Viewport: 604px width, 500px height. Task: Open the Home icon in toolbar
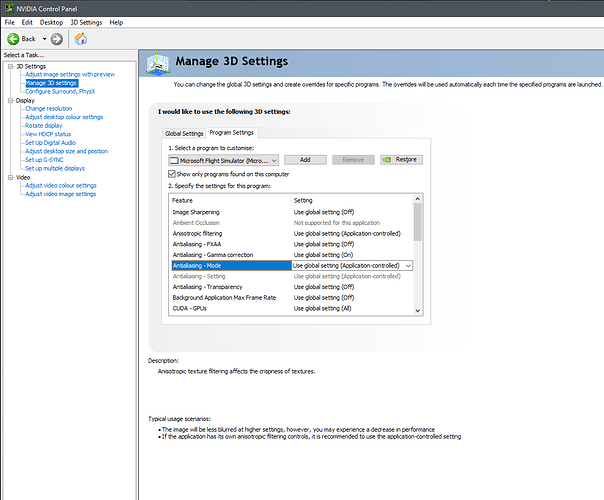coord(81,39)
